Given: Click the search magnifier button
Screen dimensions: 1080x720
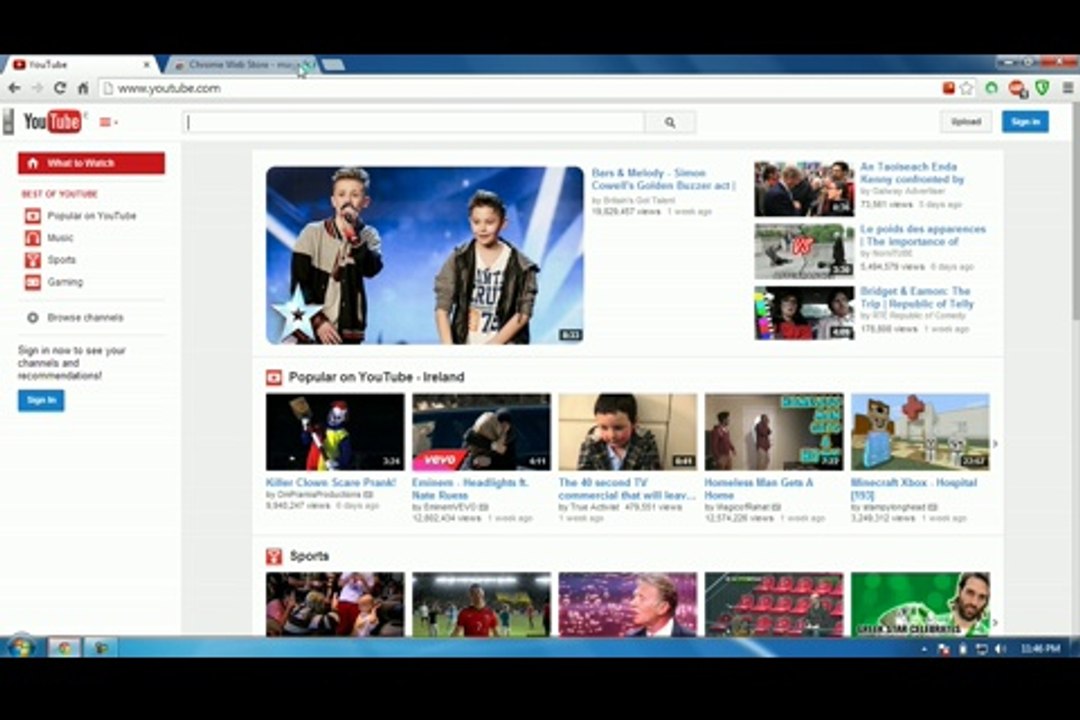Looking at the screenshot, I should click(x=669, y=123).
